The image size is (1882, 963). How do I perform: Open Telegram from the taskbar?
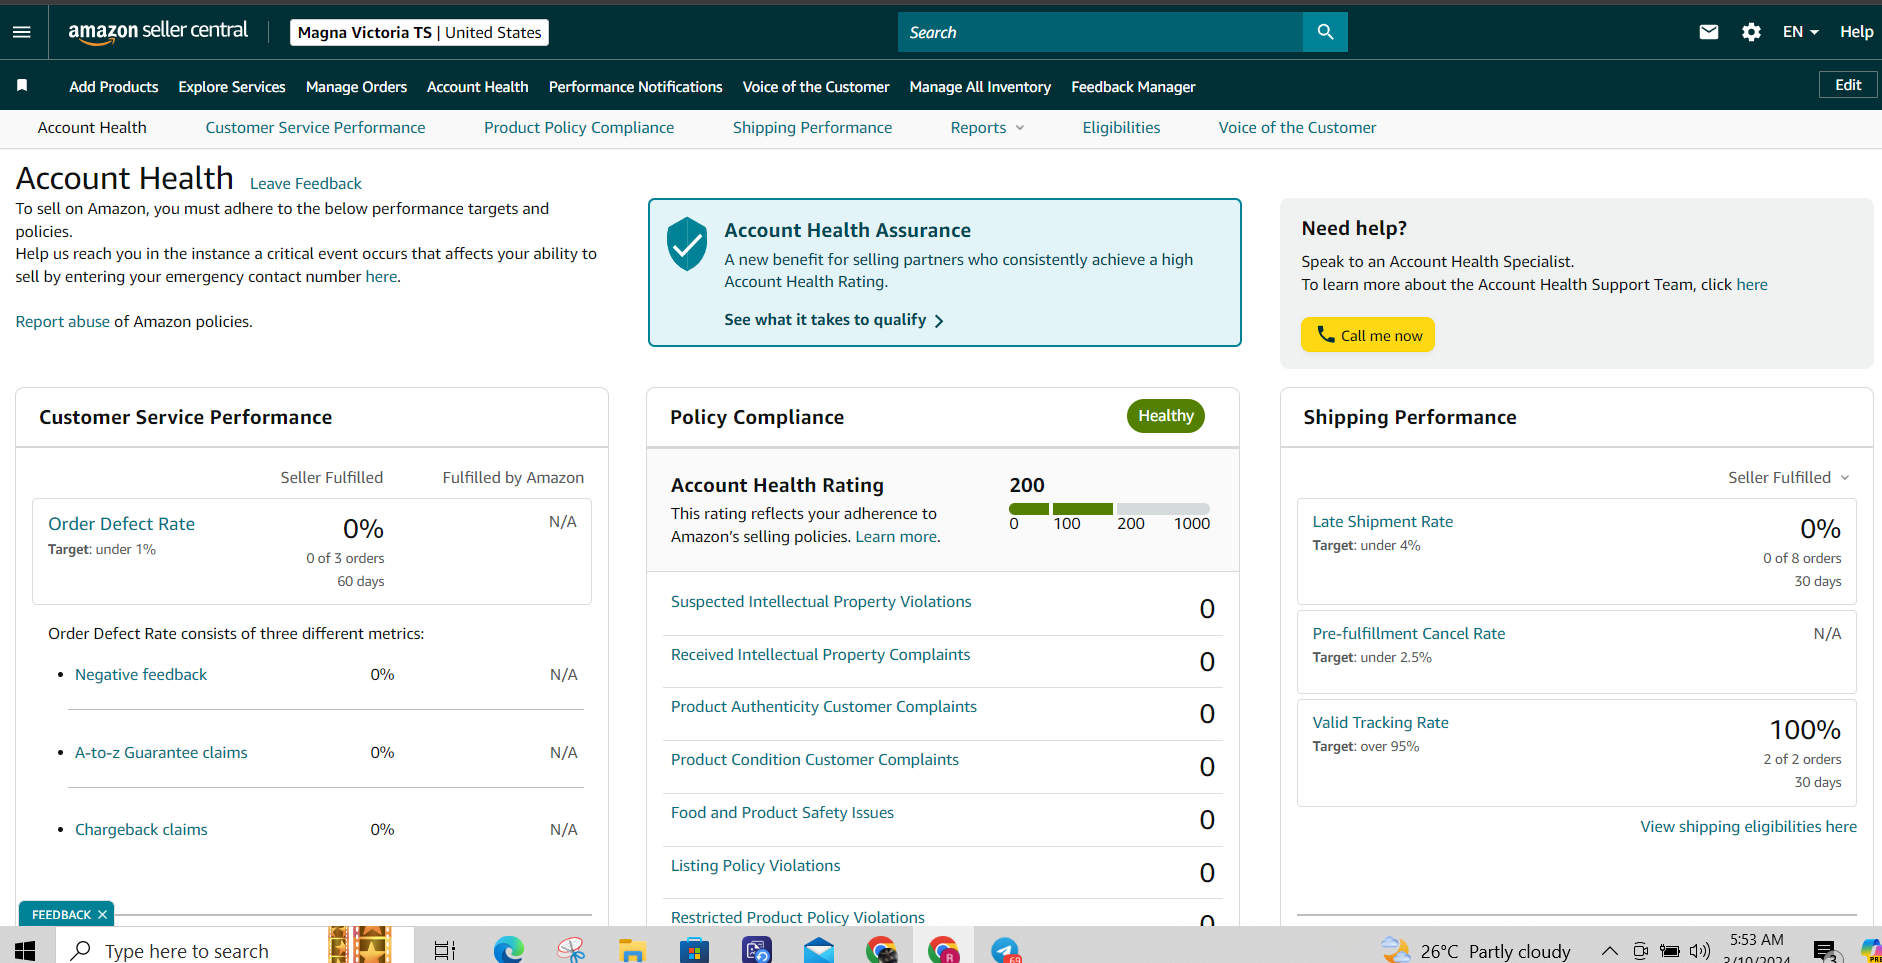pyautogui.click(x=1005, y=950)
